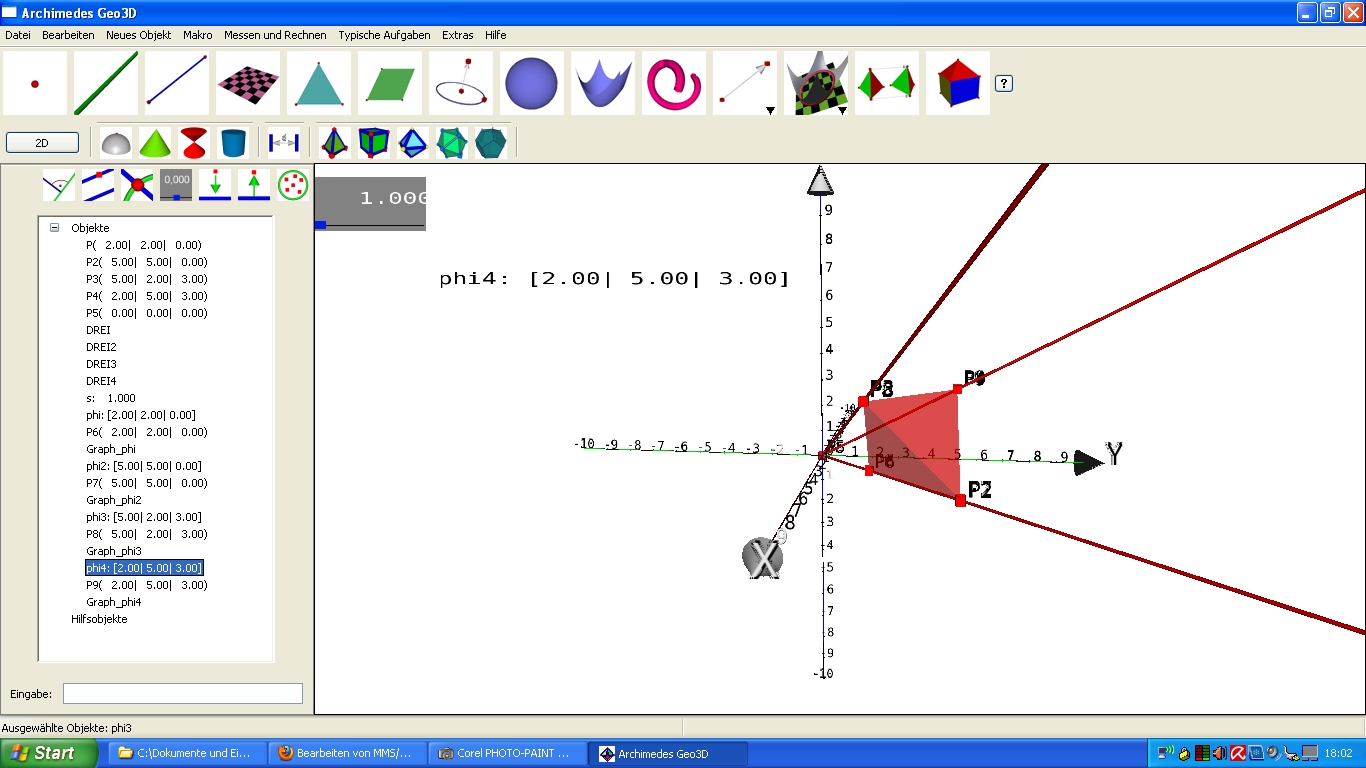Choose the checkered plane tool
The width and height of the screenshot is (1366, 768).
tap(247, 83)
